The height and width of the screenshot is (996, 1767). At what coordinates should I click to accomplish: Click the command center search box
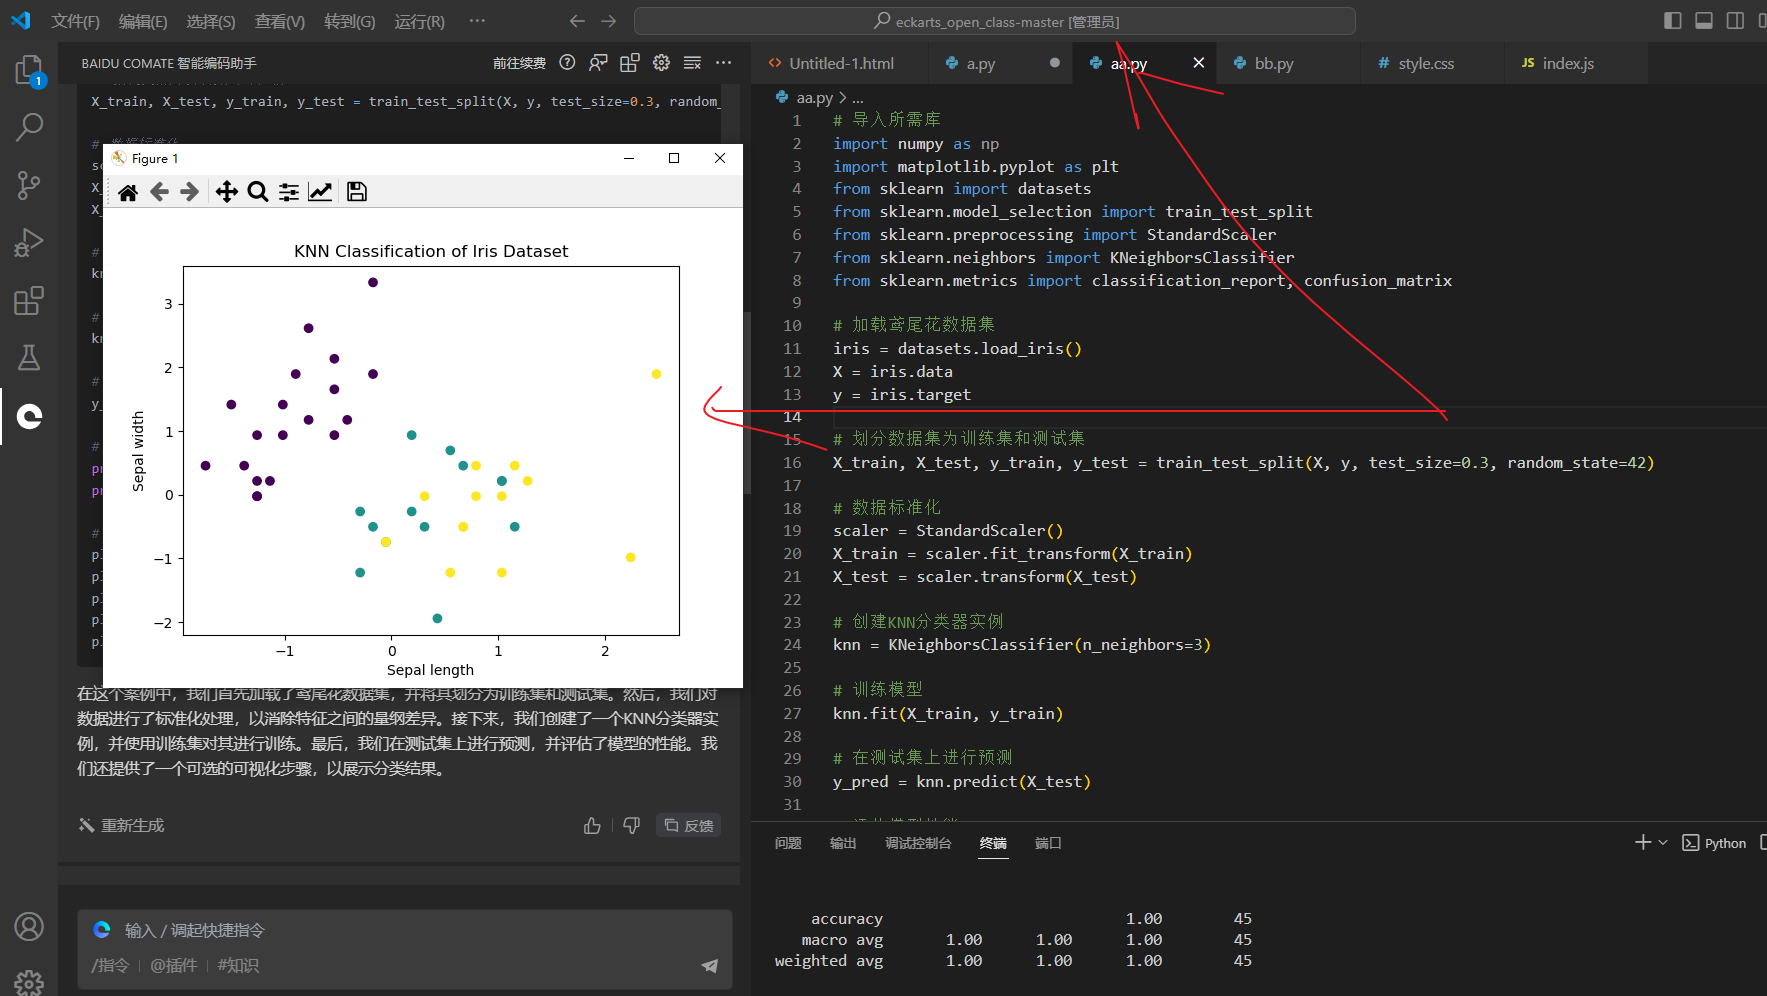pyautogui.click(x=995, y=21)
